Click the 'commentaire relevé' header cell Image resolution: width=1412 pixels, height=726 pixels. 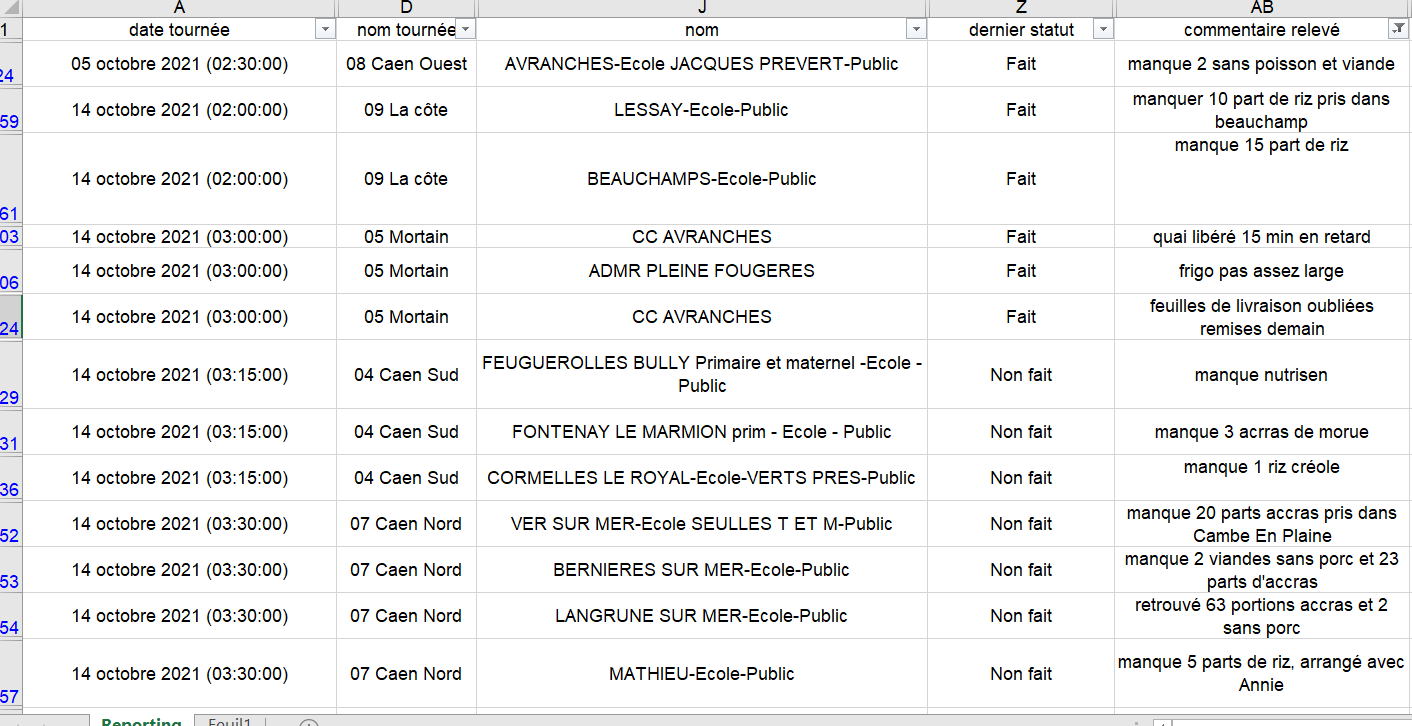click(1262, 30)
